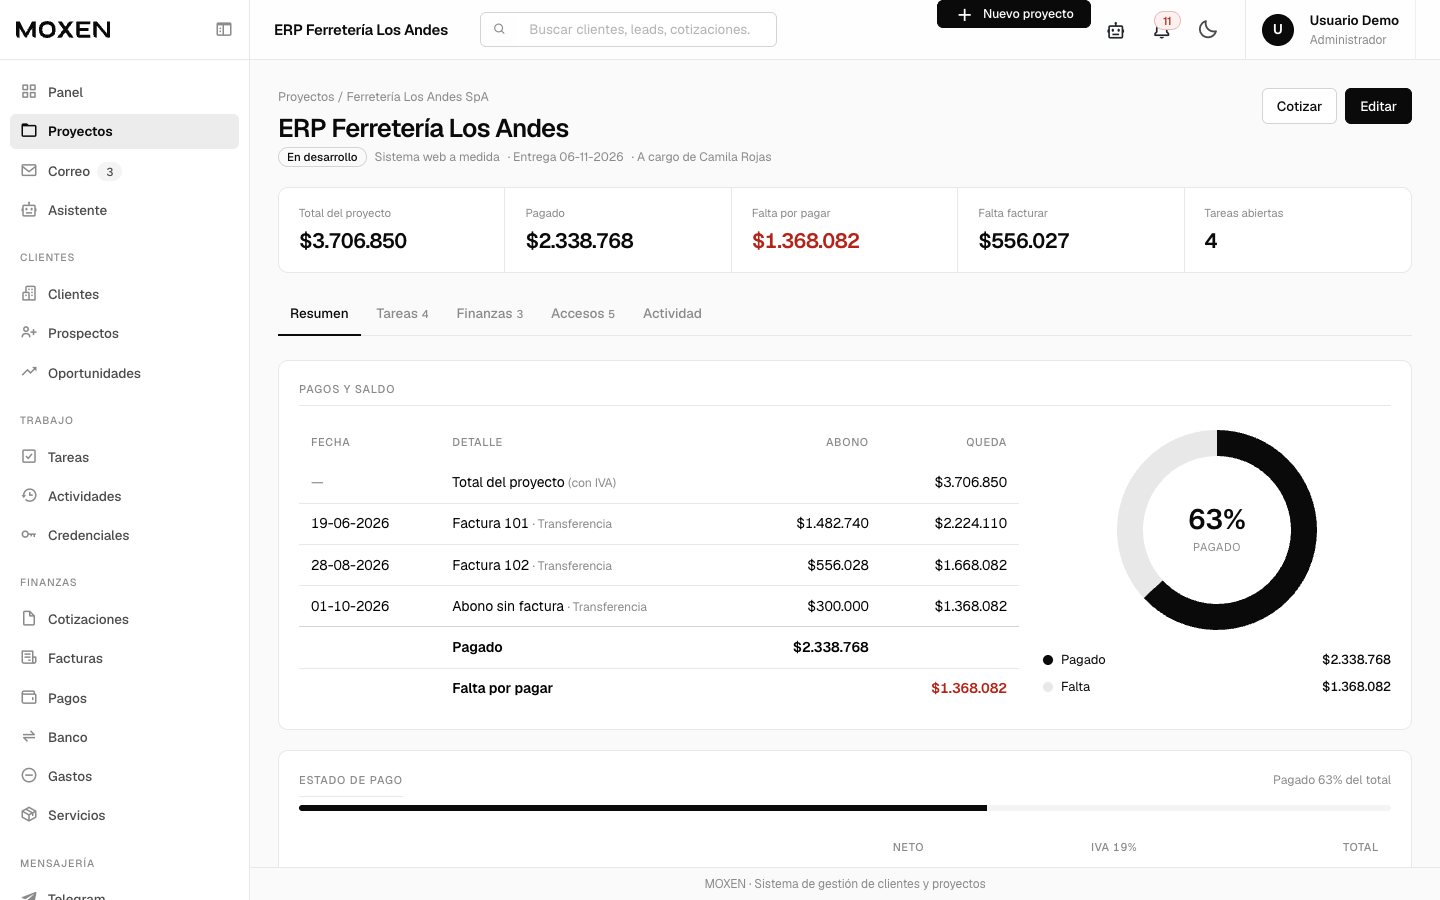Image resolution: width=1440 pixels, height=900 pixels.
Task: Click the Facturas receipt icon
Action: [29, 658]
